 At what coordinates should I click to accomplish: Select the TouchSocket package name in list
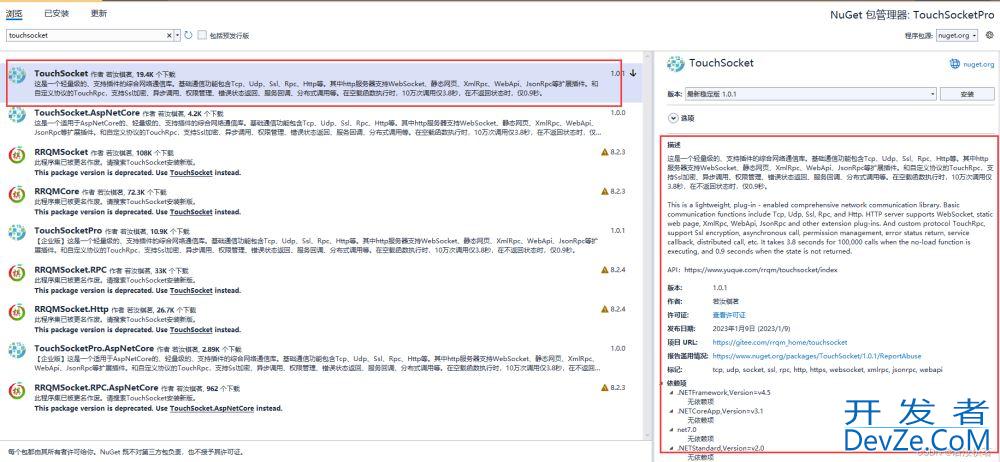(61, 73)
